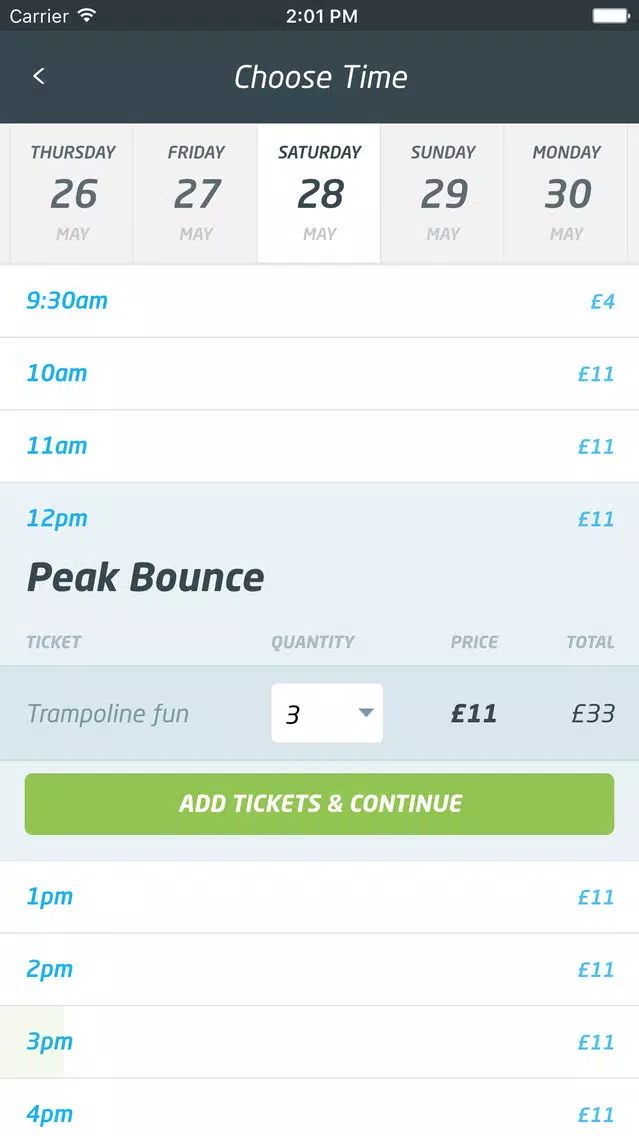Tap the battery indicator icon
Image resolution: width=639 pixels, height=1136 pixels.
click(611, 15)
